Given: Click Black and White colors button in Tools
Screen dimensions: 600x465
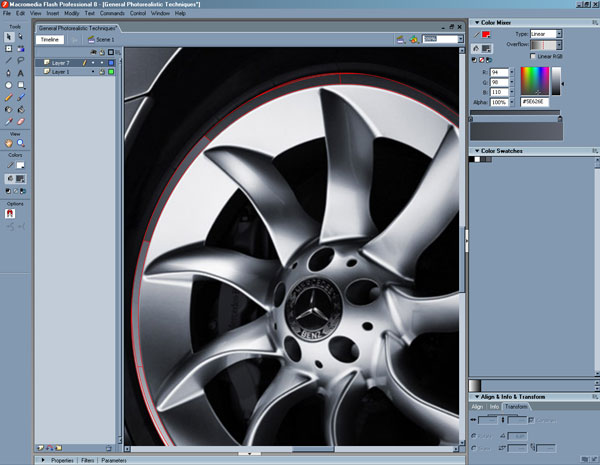Looking at the screenshot, I should tap(8, 191).
